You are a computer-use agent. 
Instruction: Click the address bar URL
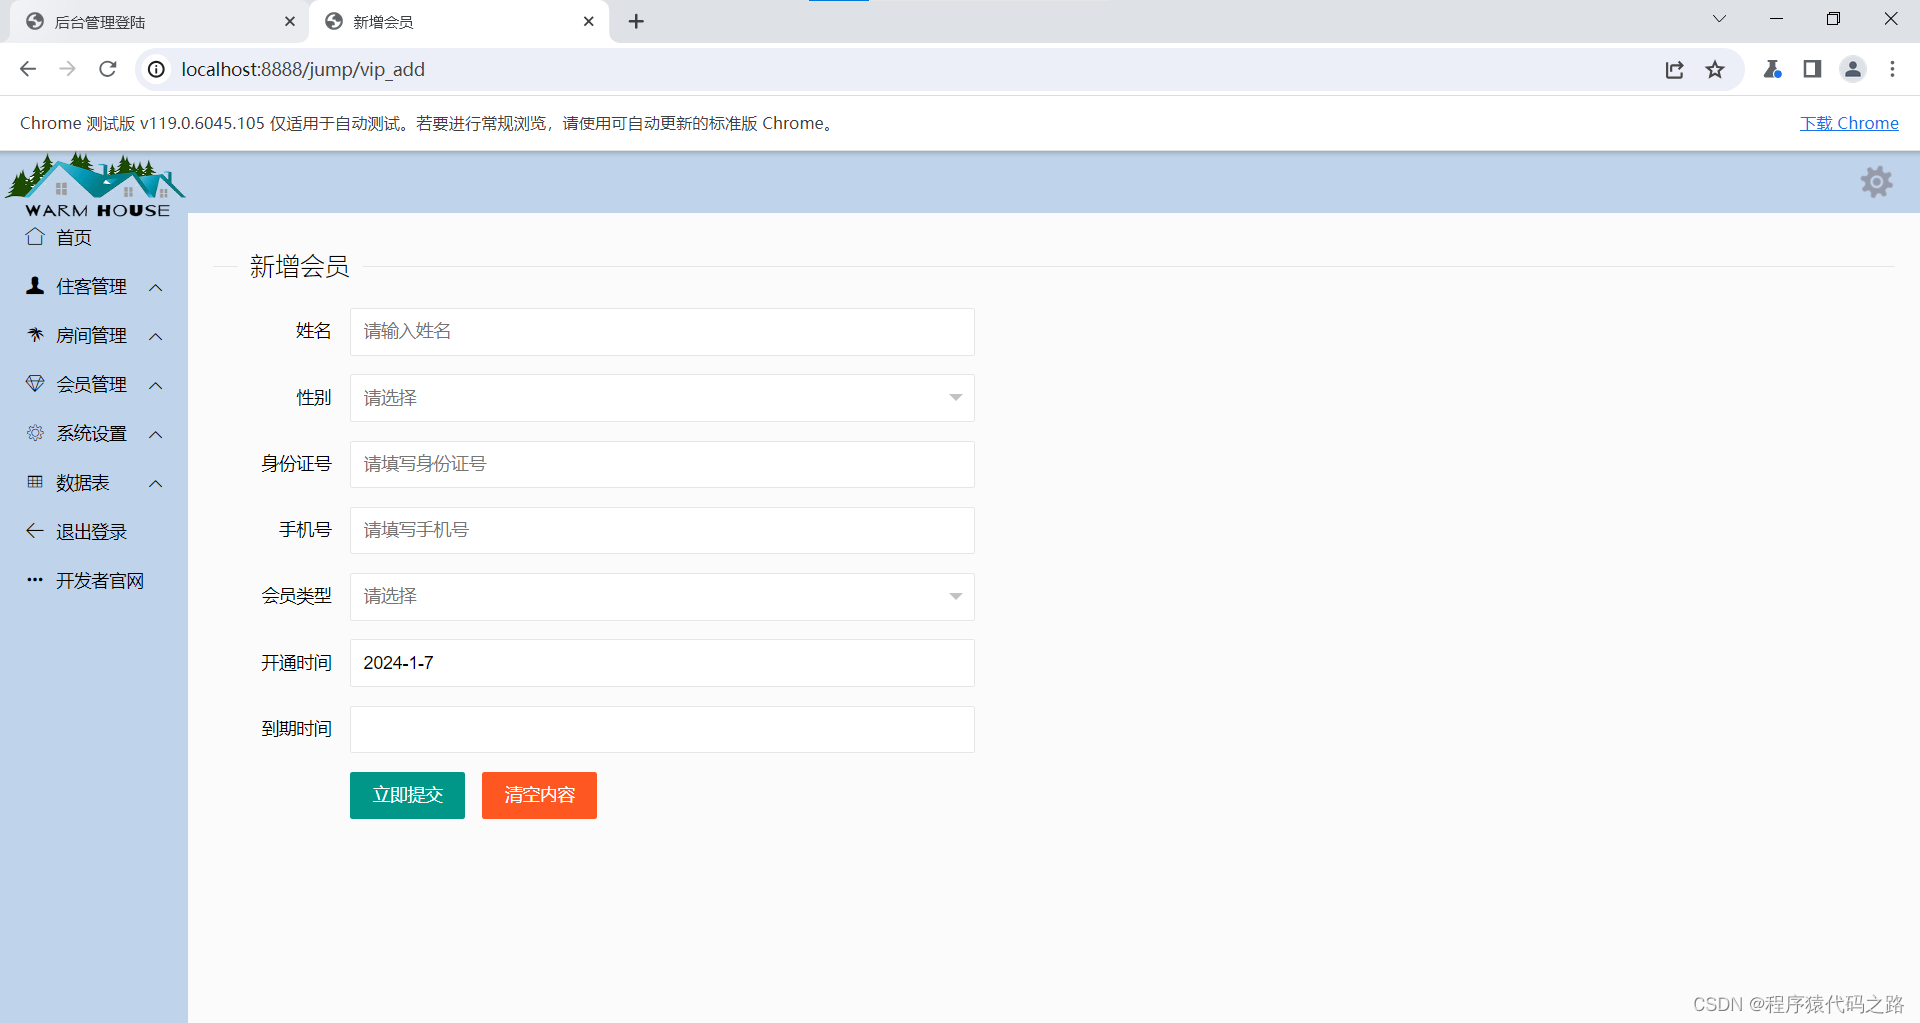click(303, 69)
